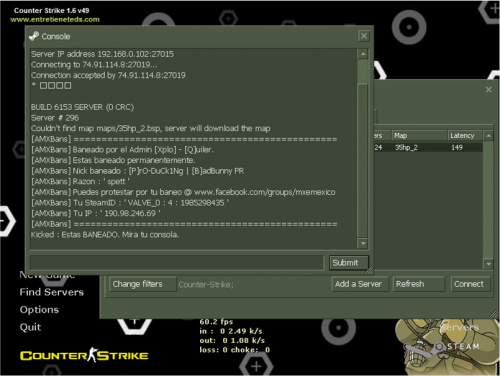The height and width of the screenshot is (376, 500).
Task: Close the Console window
Action: coord(364,36)
